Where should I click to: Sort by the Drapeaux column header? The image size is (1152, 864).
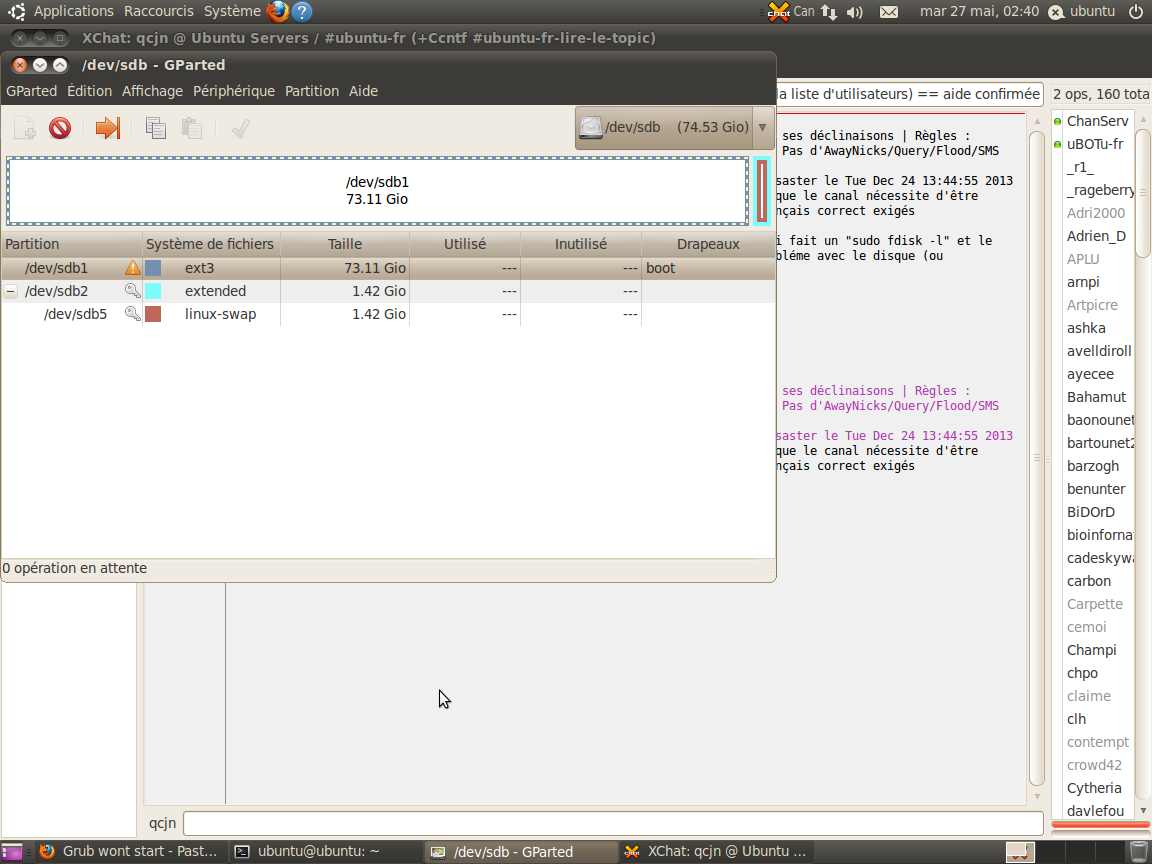pyautogui.click(x=708, y=244)
